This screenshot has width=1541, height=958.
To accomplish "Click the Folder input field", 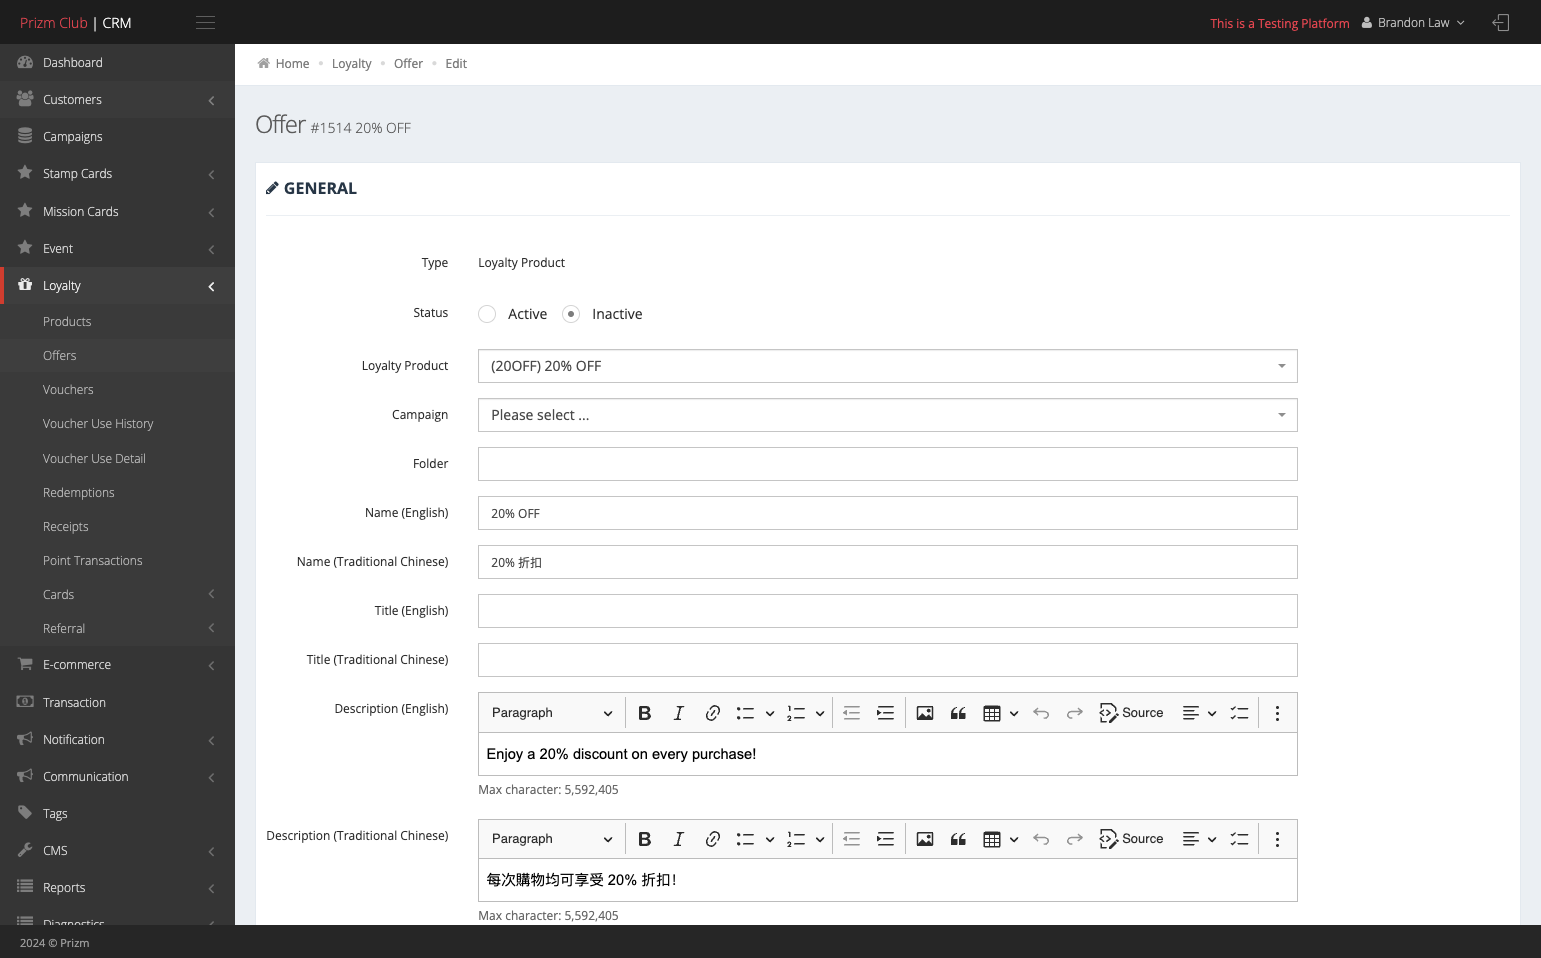I will (x=888, y=464).
